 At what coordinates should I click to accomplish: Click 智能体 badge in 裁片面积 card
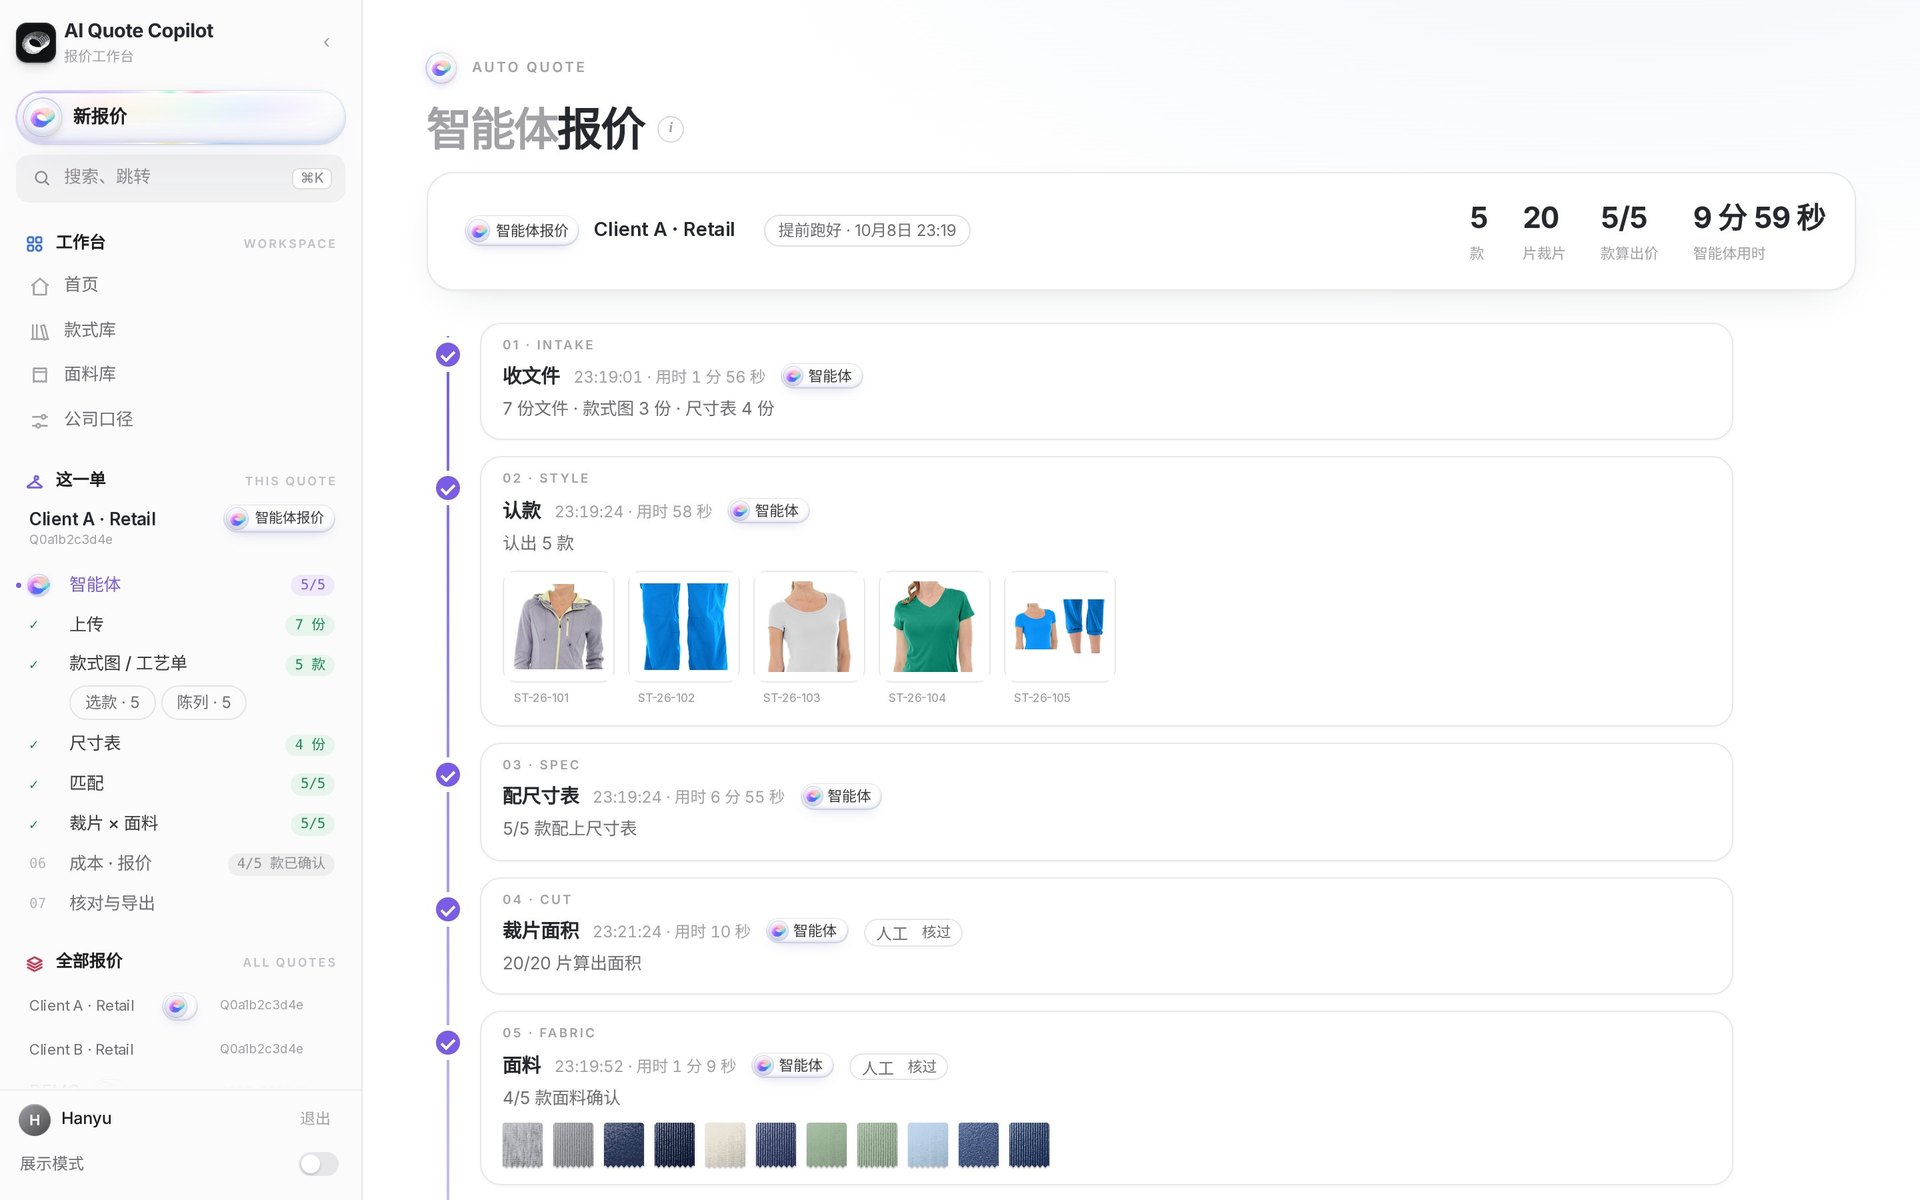pos(807,932)
